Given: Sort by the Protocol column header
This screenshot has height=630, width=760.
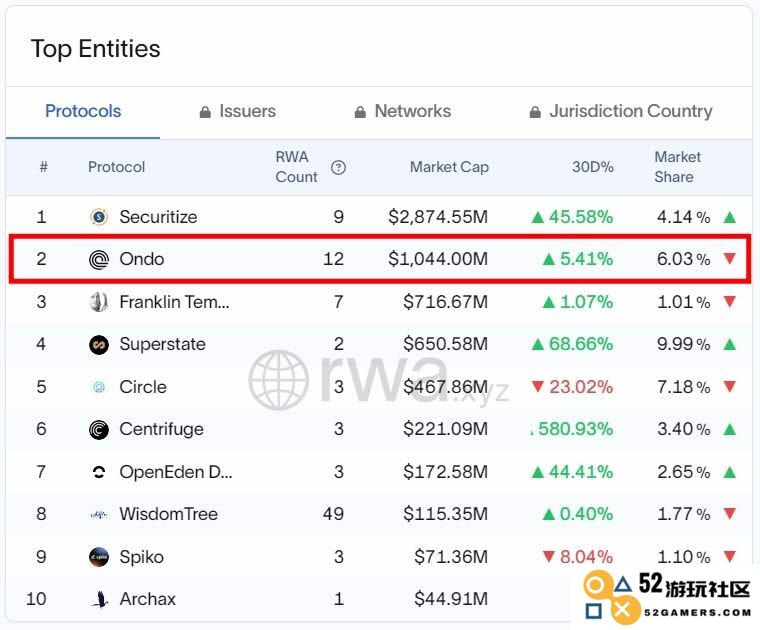Looking at the screenshot, I should [x=116, y=167].
